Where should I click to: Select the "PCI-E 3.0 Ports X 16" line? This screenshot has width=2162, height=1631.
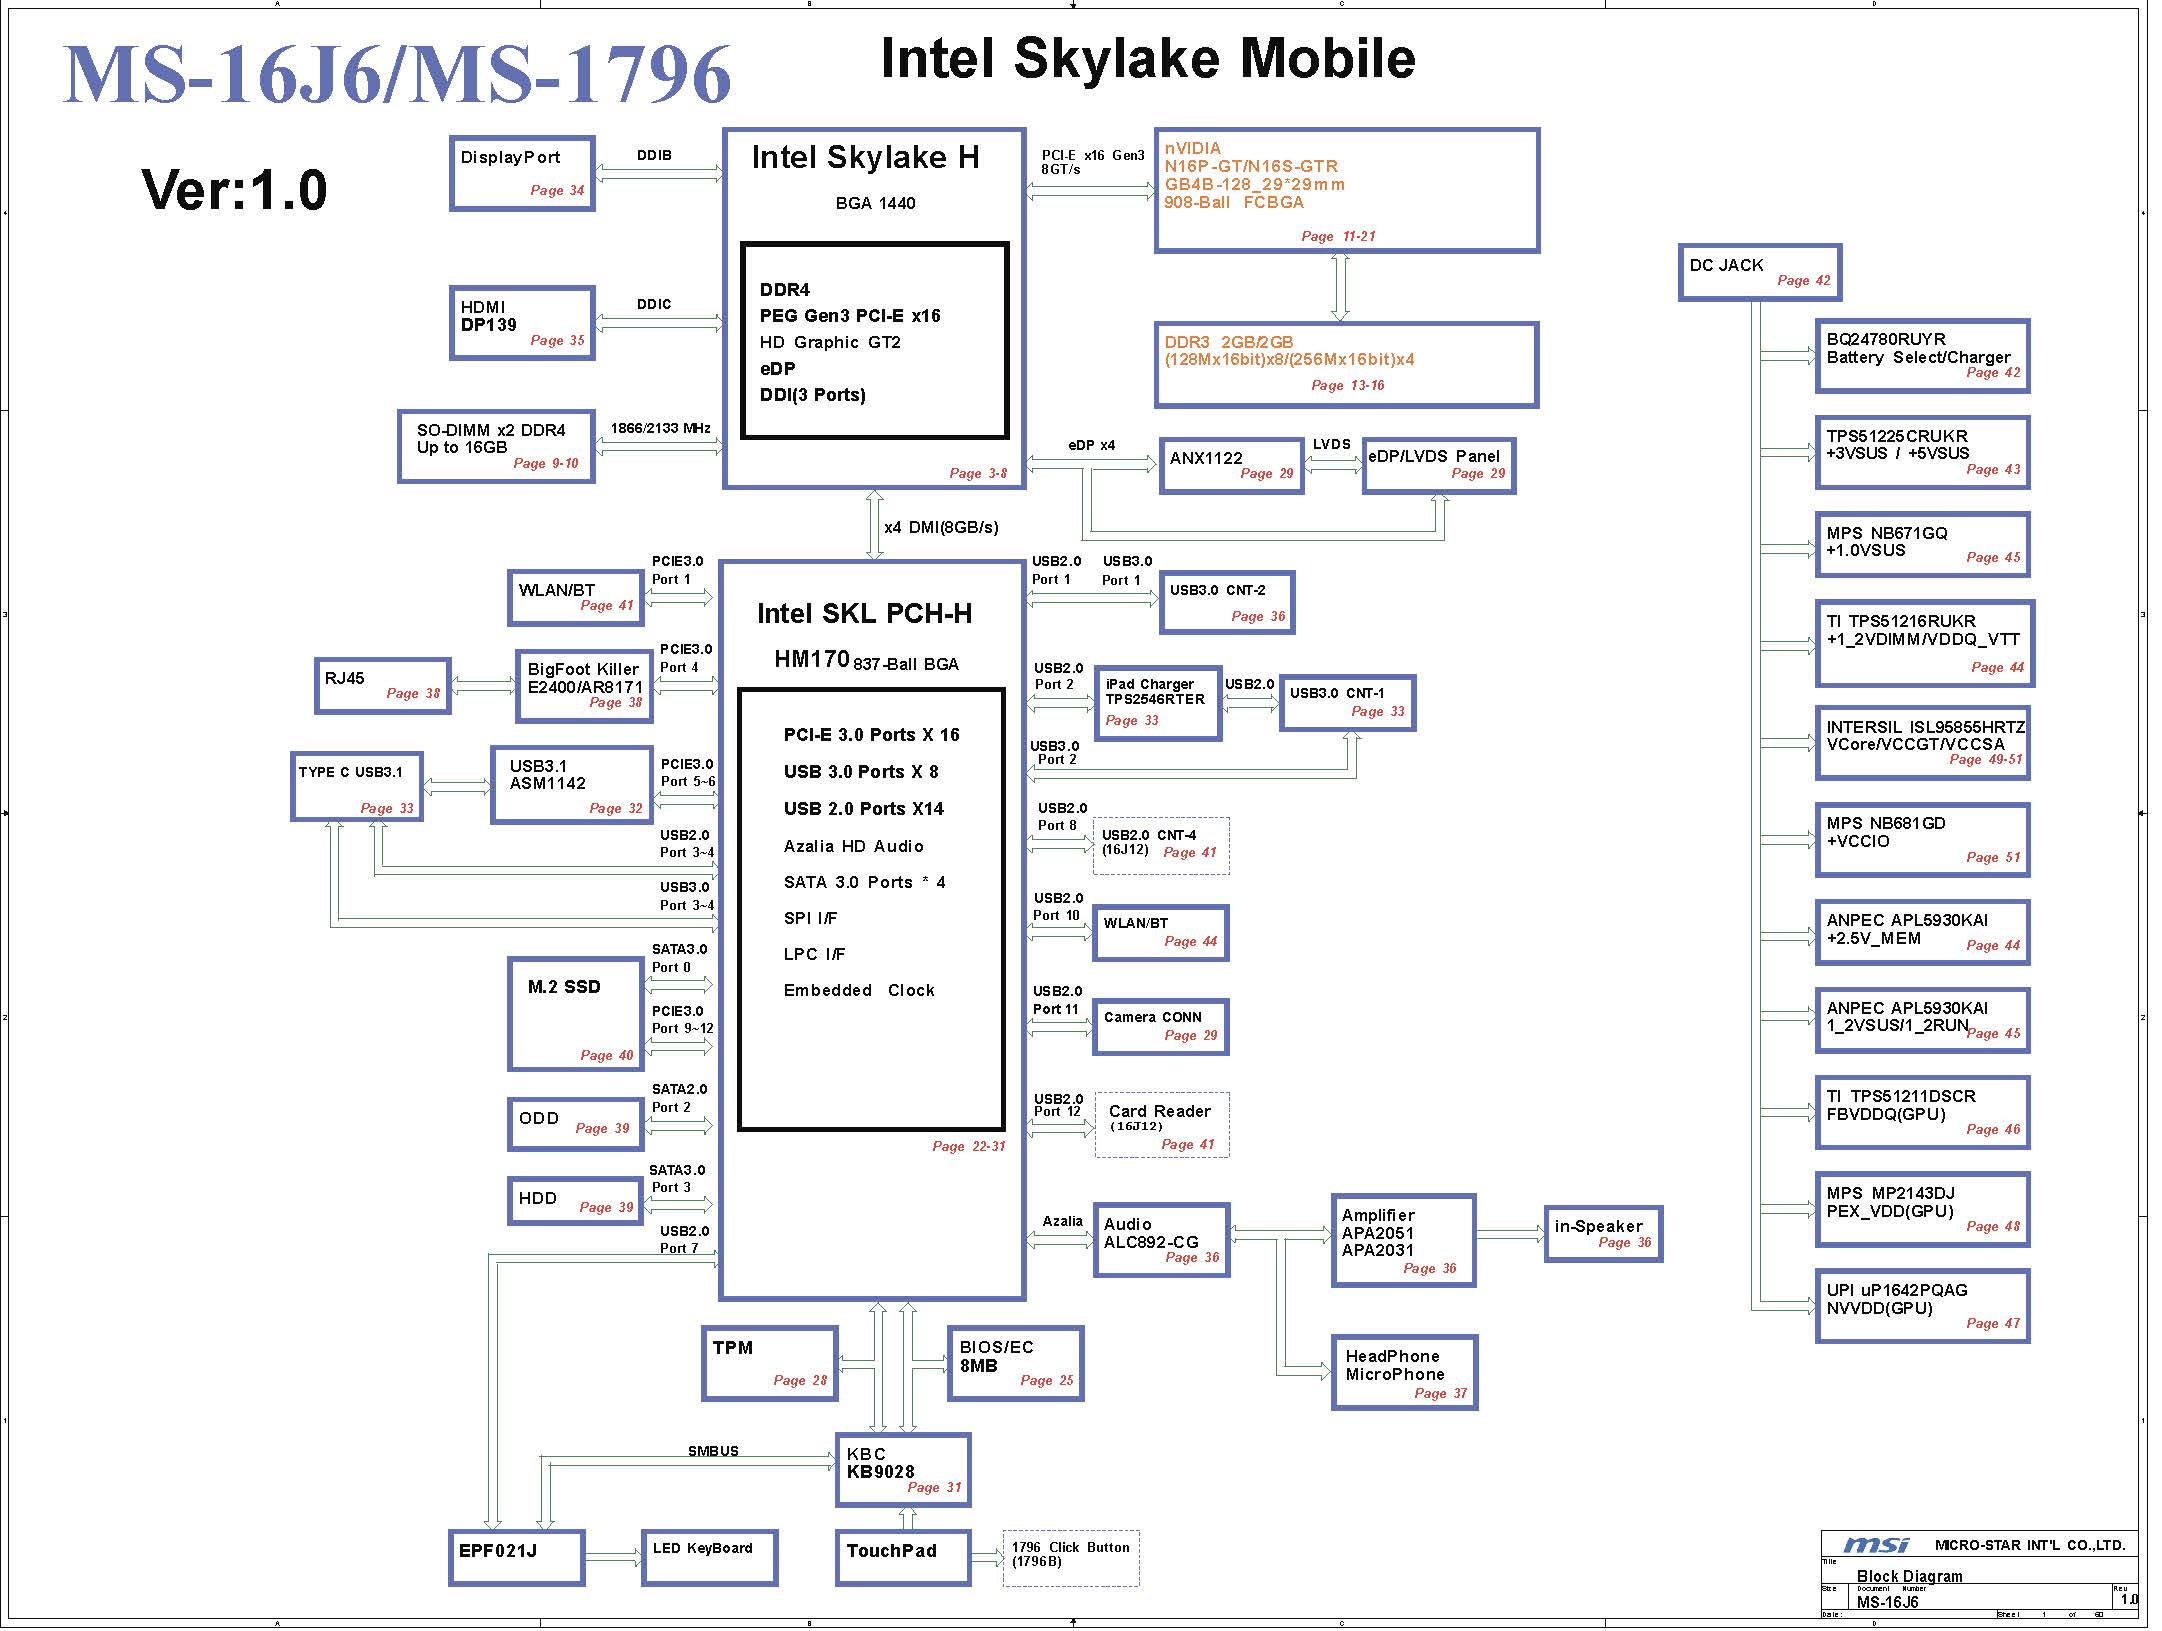(x=871, y=735)
